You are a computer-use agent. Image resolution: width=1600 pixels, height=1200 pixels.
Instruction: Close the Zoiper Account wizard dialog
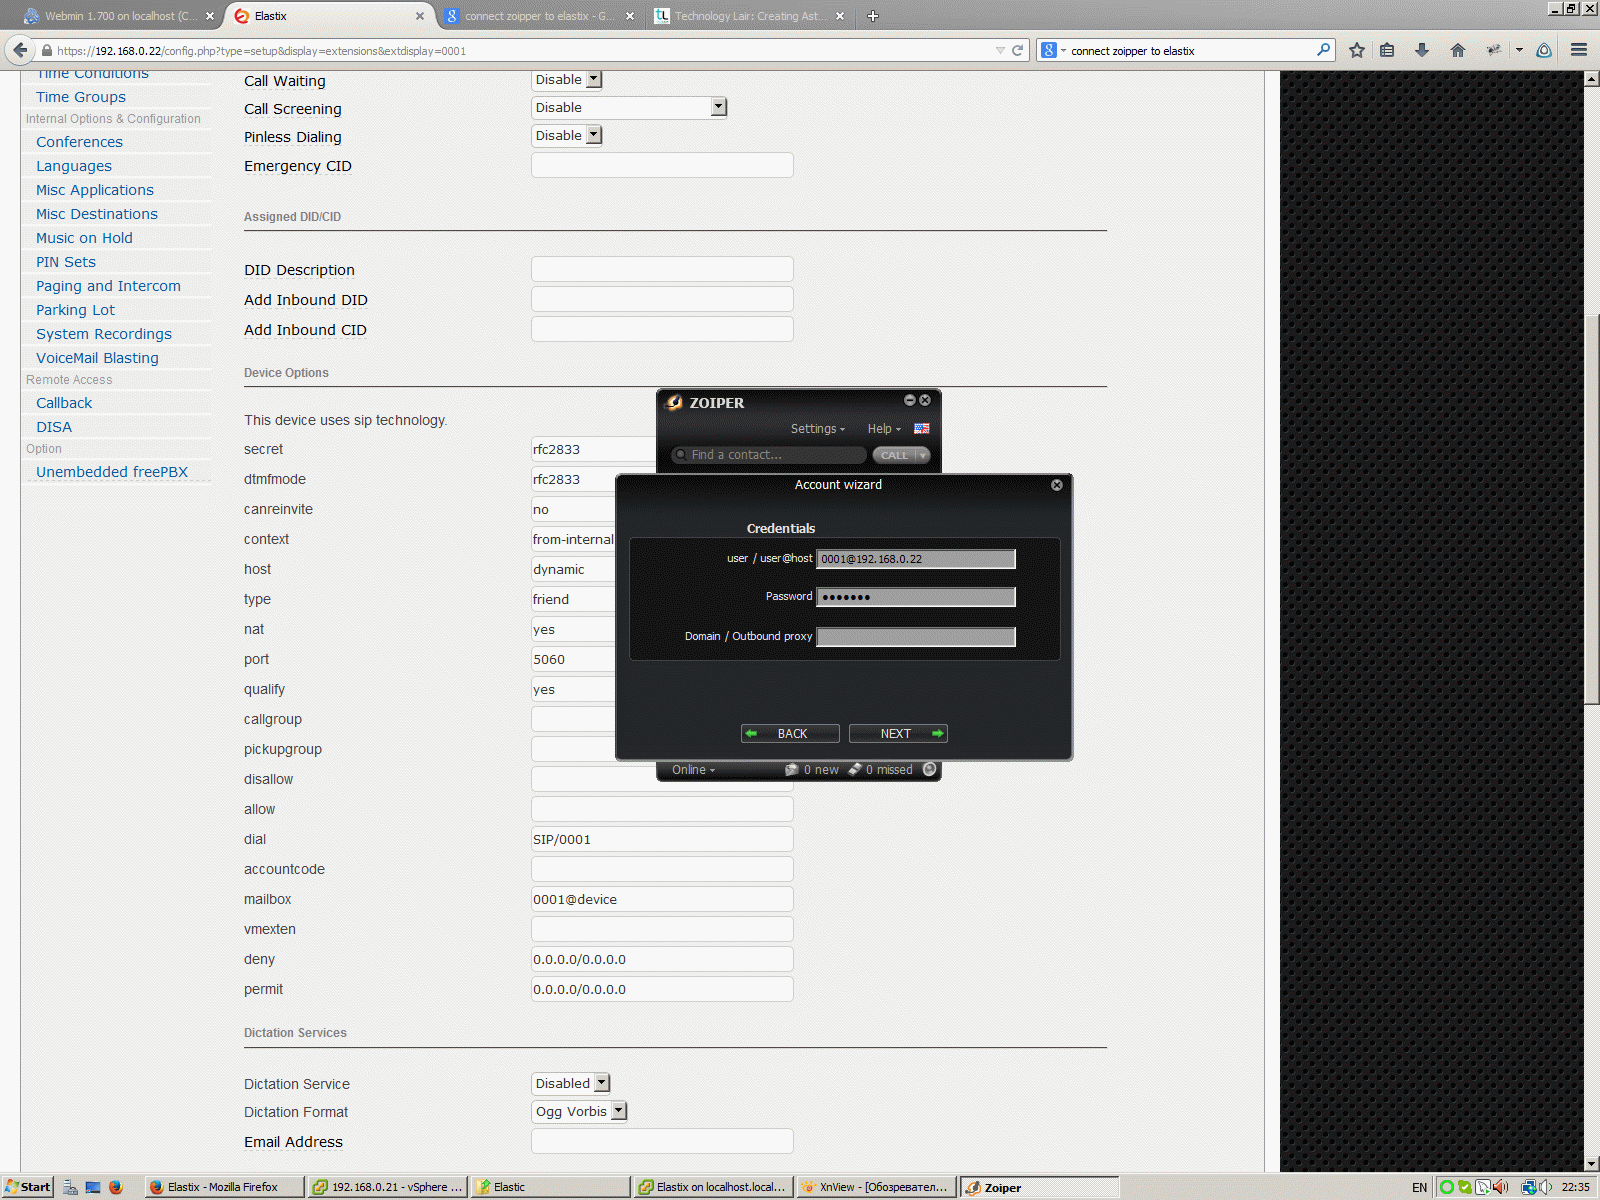(1057, 485)
